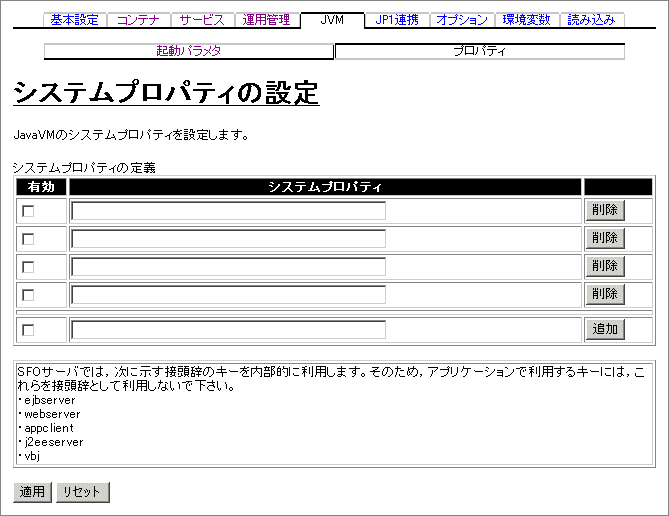Click the new property input beside 追加
Screen dimensions: 669x516
(229, 329)
